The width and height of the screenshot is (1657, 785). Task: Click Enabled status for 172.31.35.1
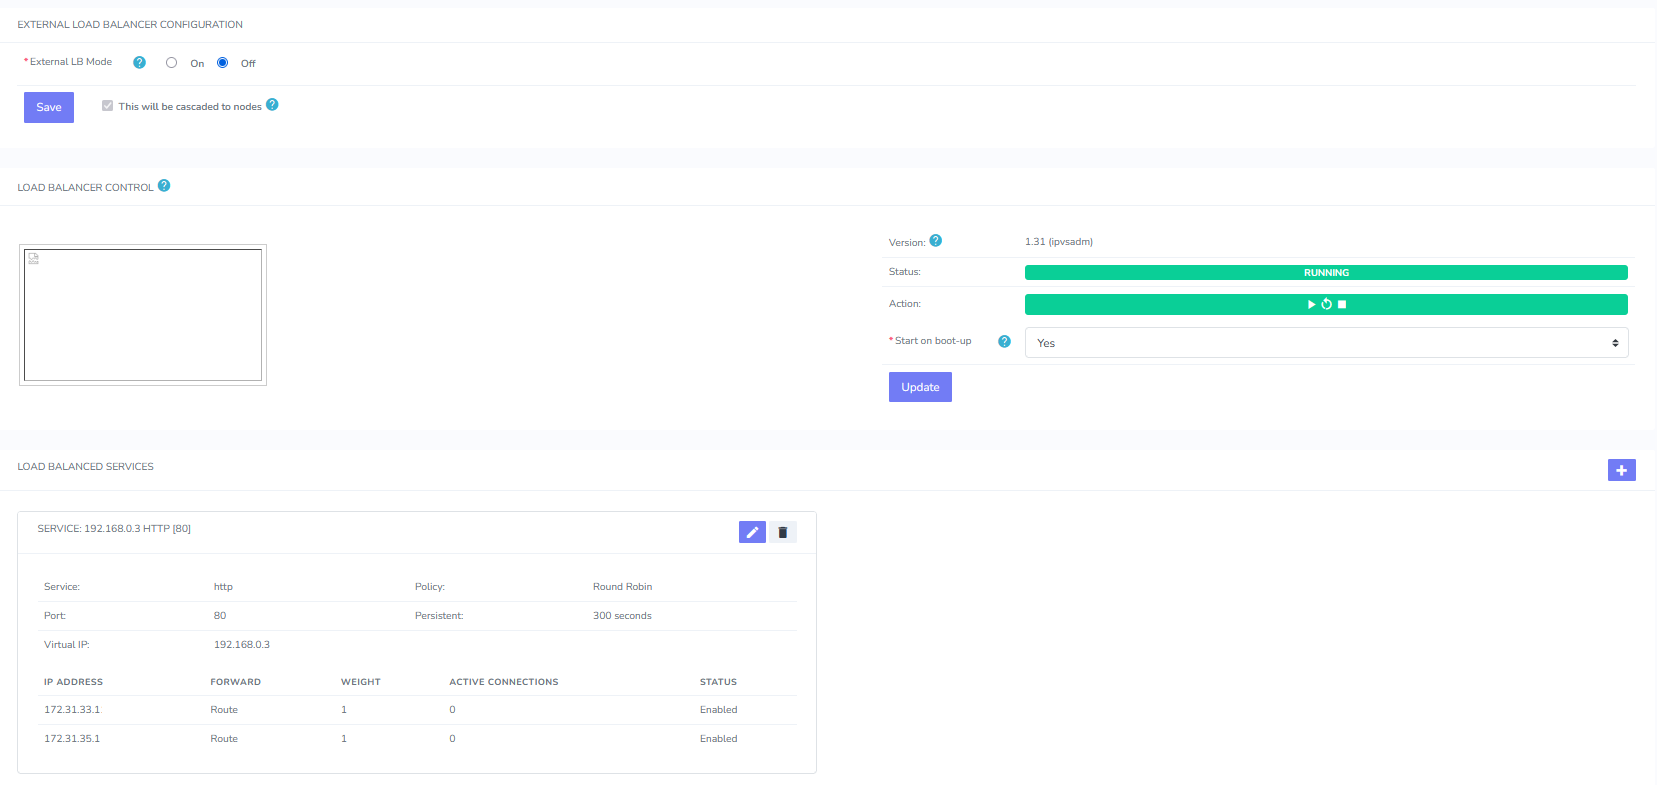coord(719,739)
